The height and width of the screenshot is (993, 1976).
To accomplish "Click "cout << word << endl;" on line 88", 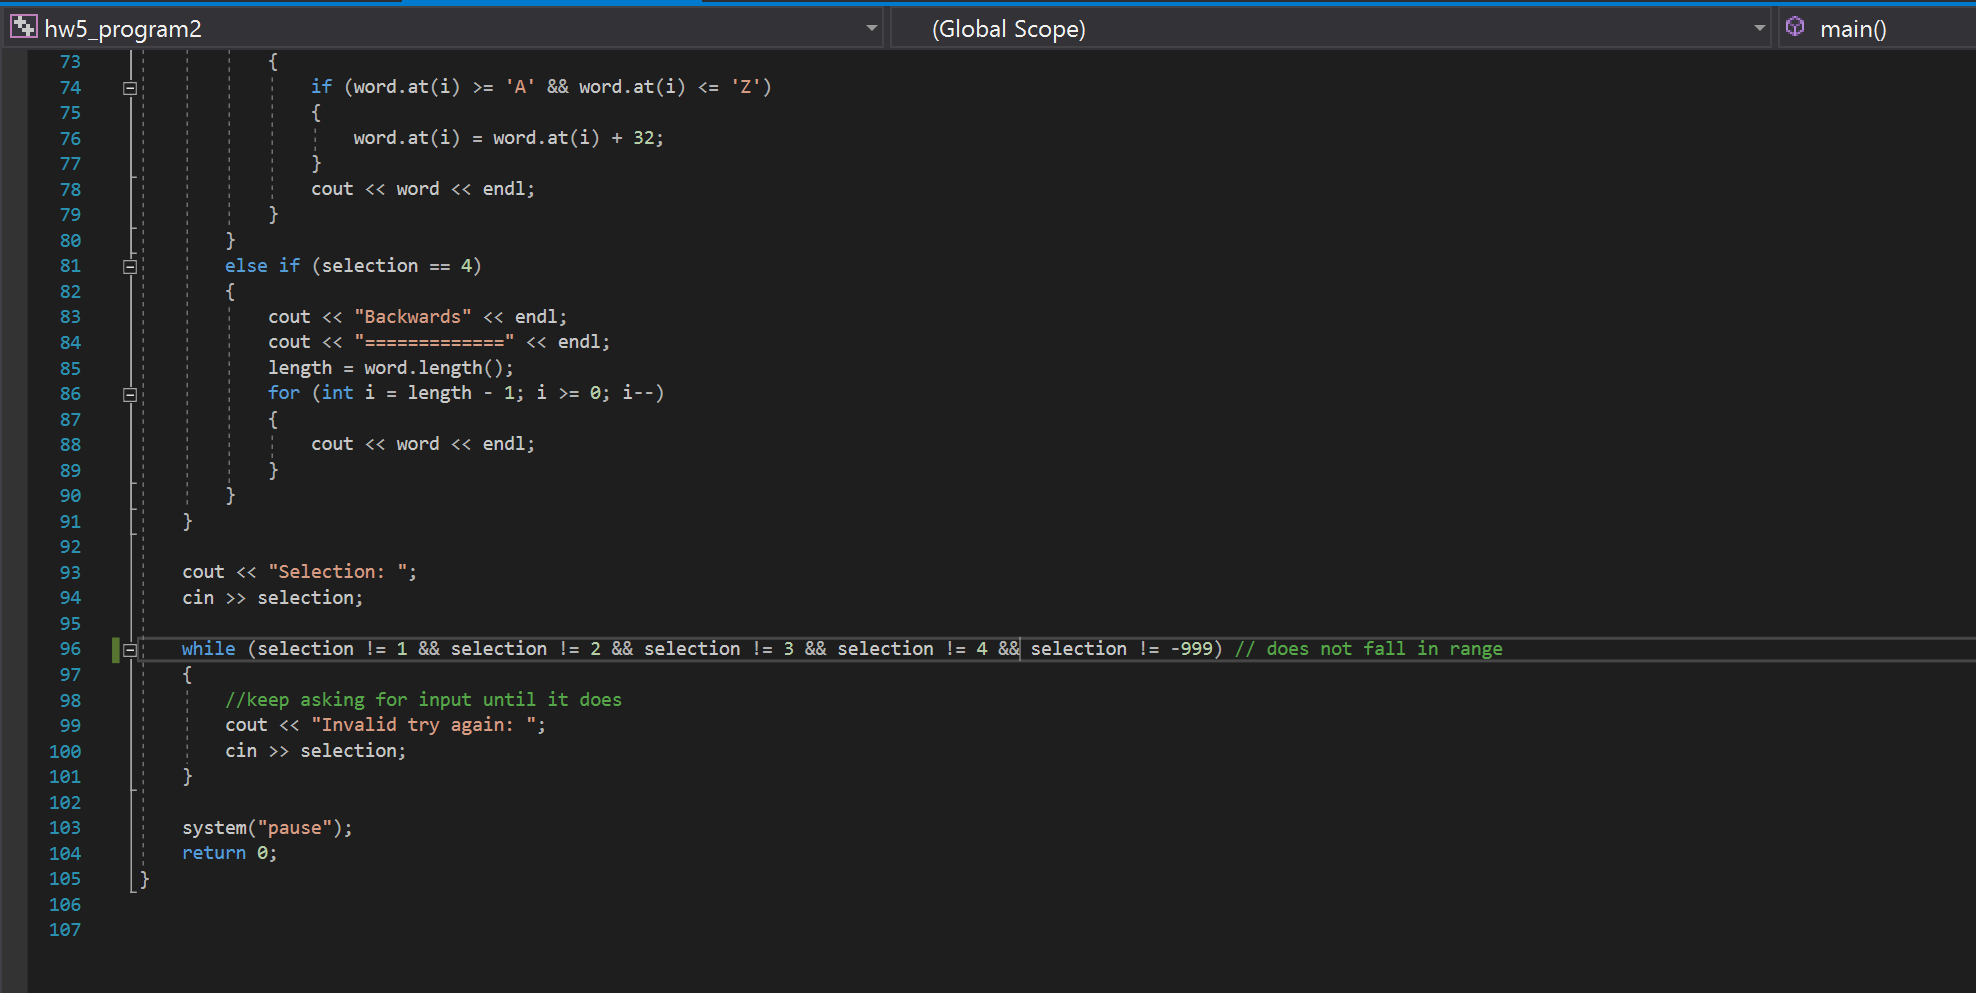I will click(x=423, y=444).
